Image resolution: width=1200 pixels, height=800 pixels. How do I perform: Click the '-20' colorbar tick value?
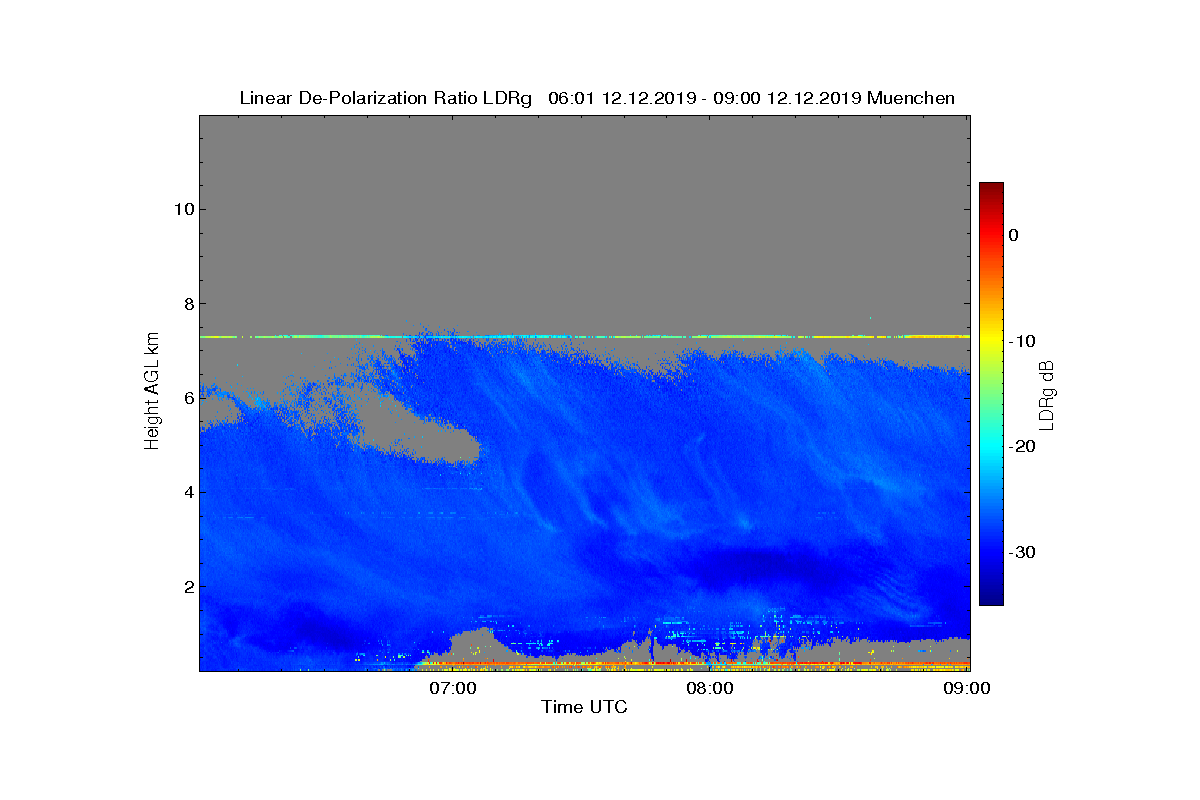(x=1022, y=447)
